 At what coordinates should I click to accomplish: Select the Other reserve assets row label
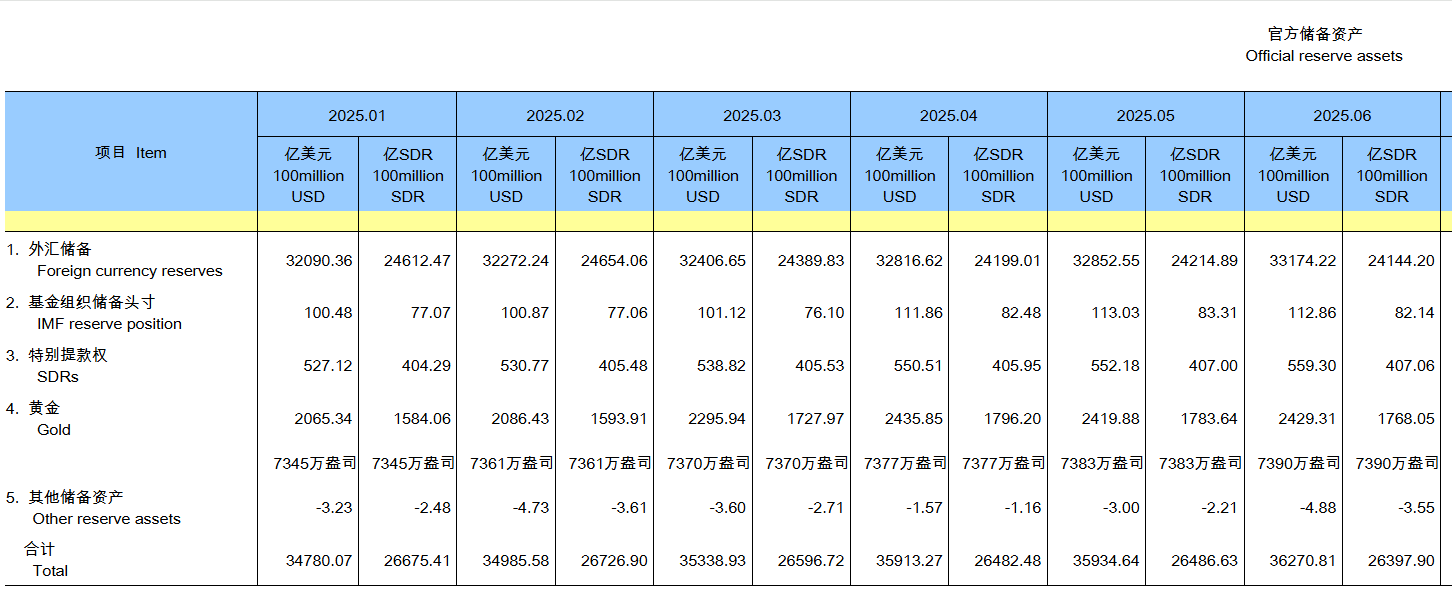(109, 518)
